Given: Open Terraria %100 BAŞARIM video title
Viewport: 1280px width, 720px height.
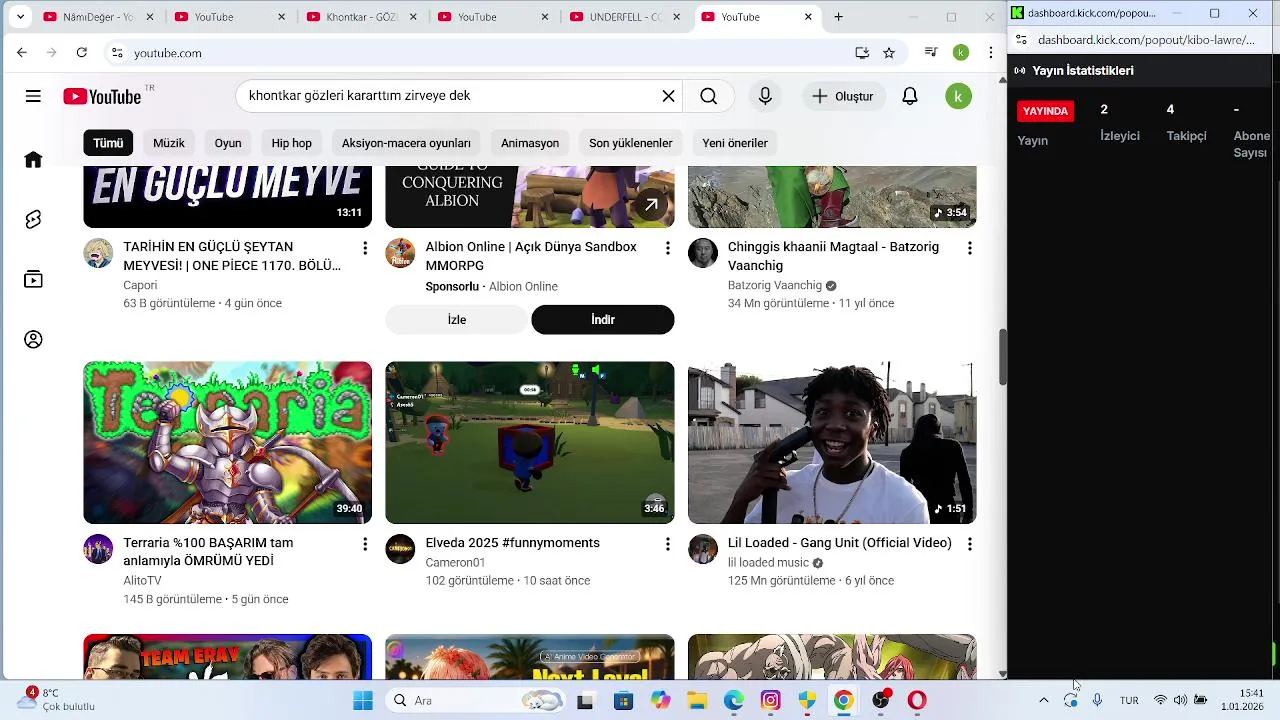Looking at the screenshot, I should point(208,552).
